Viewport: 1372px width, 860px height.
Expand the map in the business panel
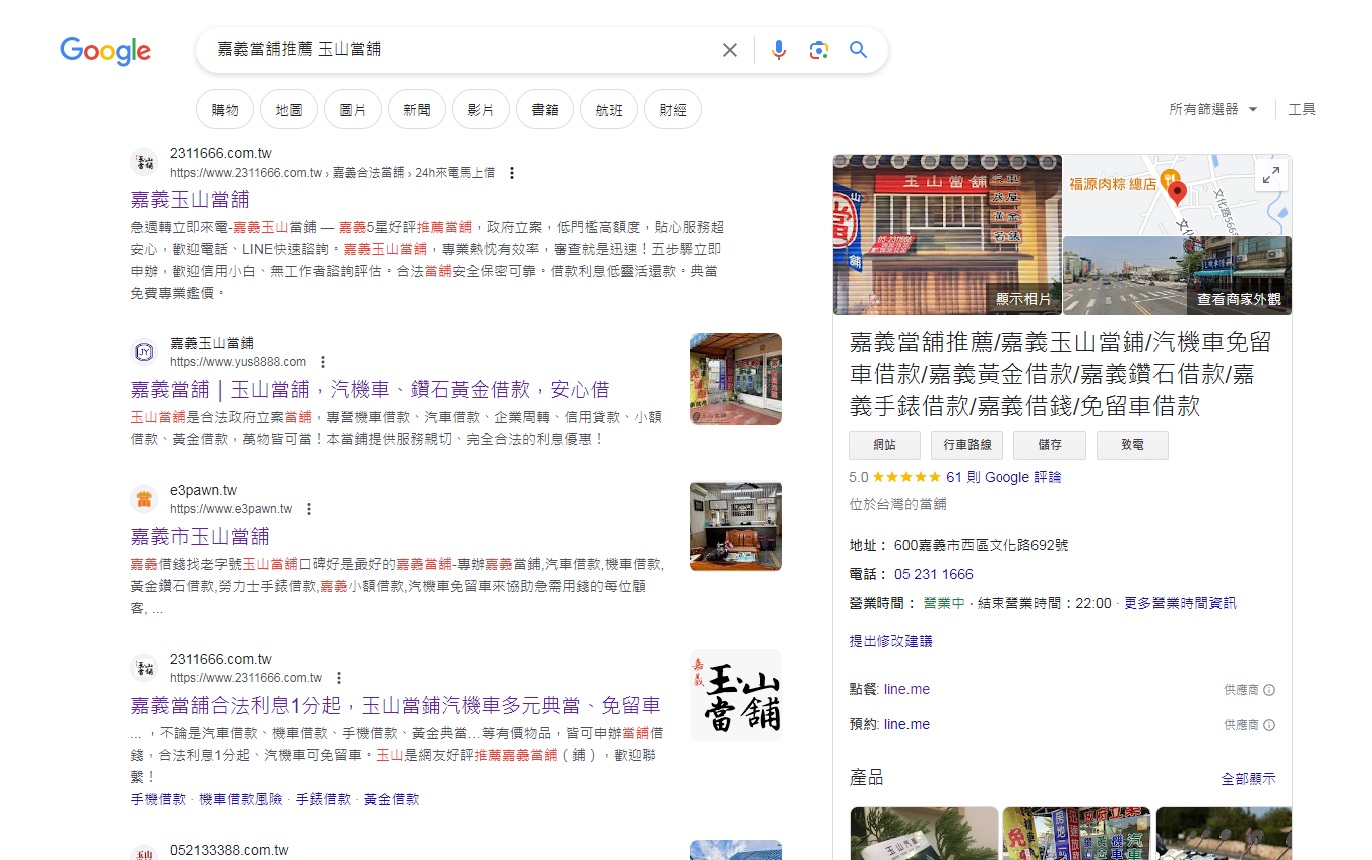tap(1270, 176)
